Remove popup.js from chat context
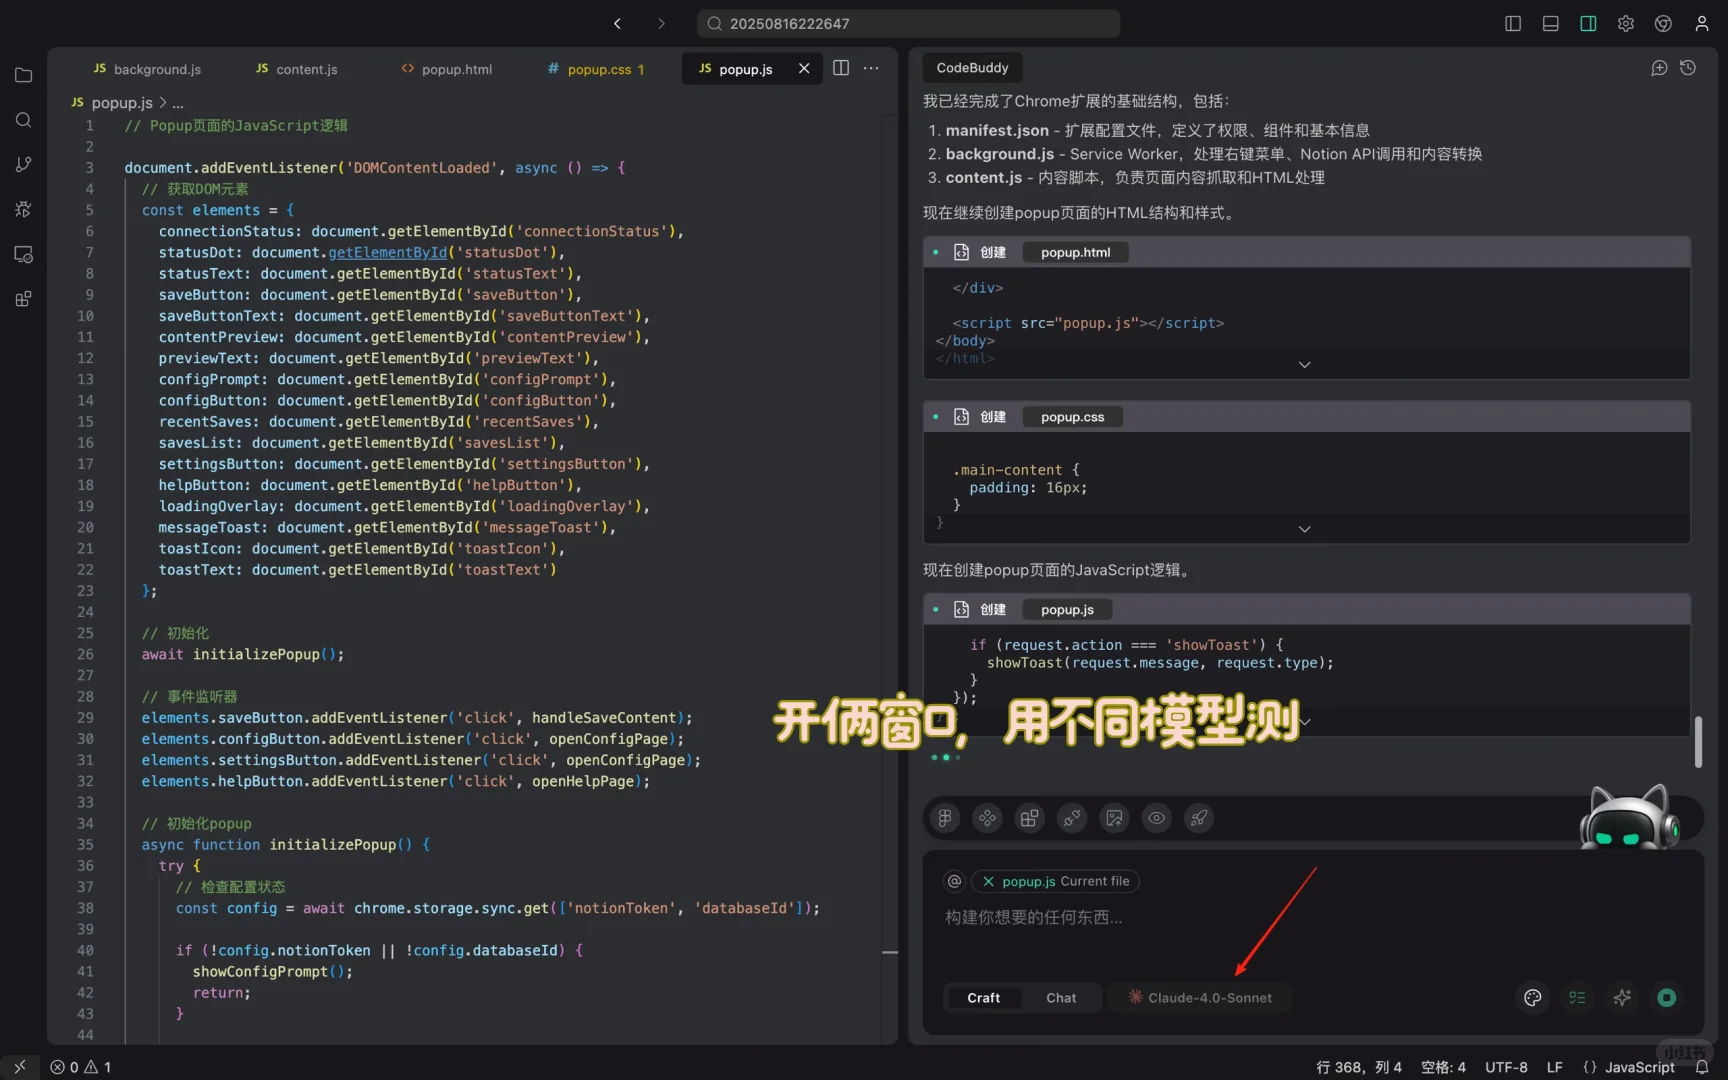Viewport: 1728px width, 1080px height. click(988, 881)
